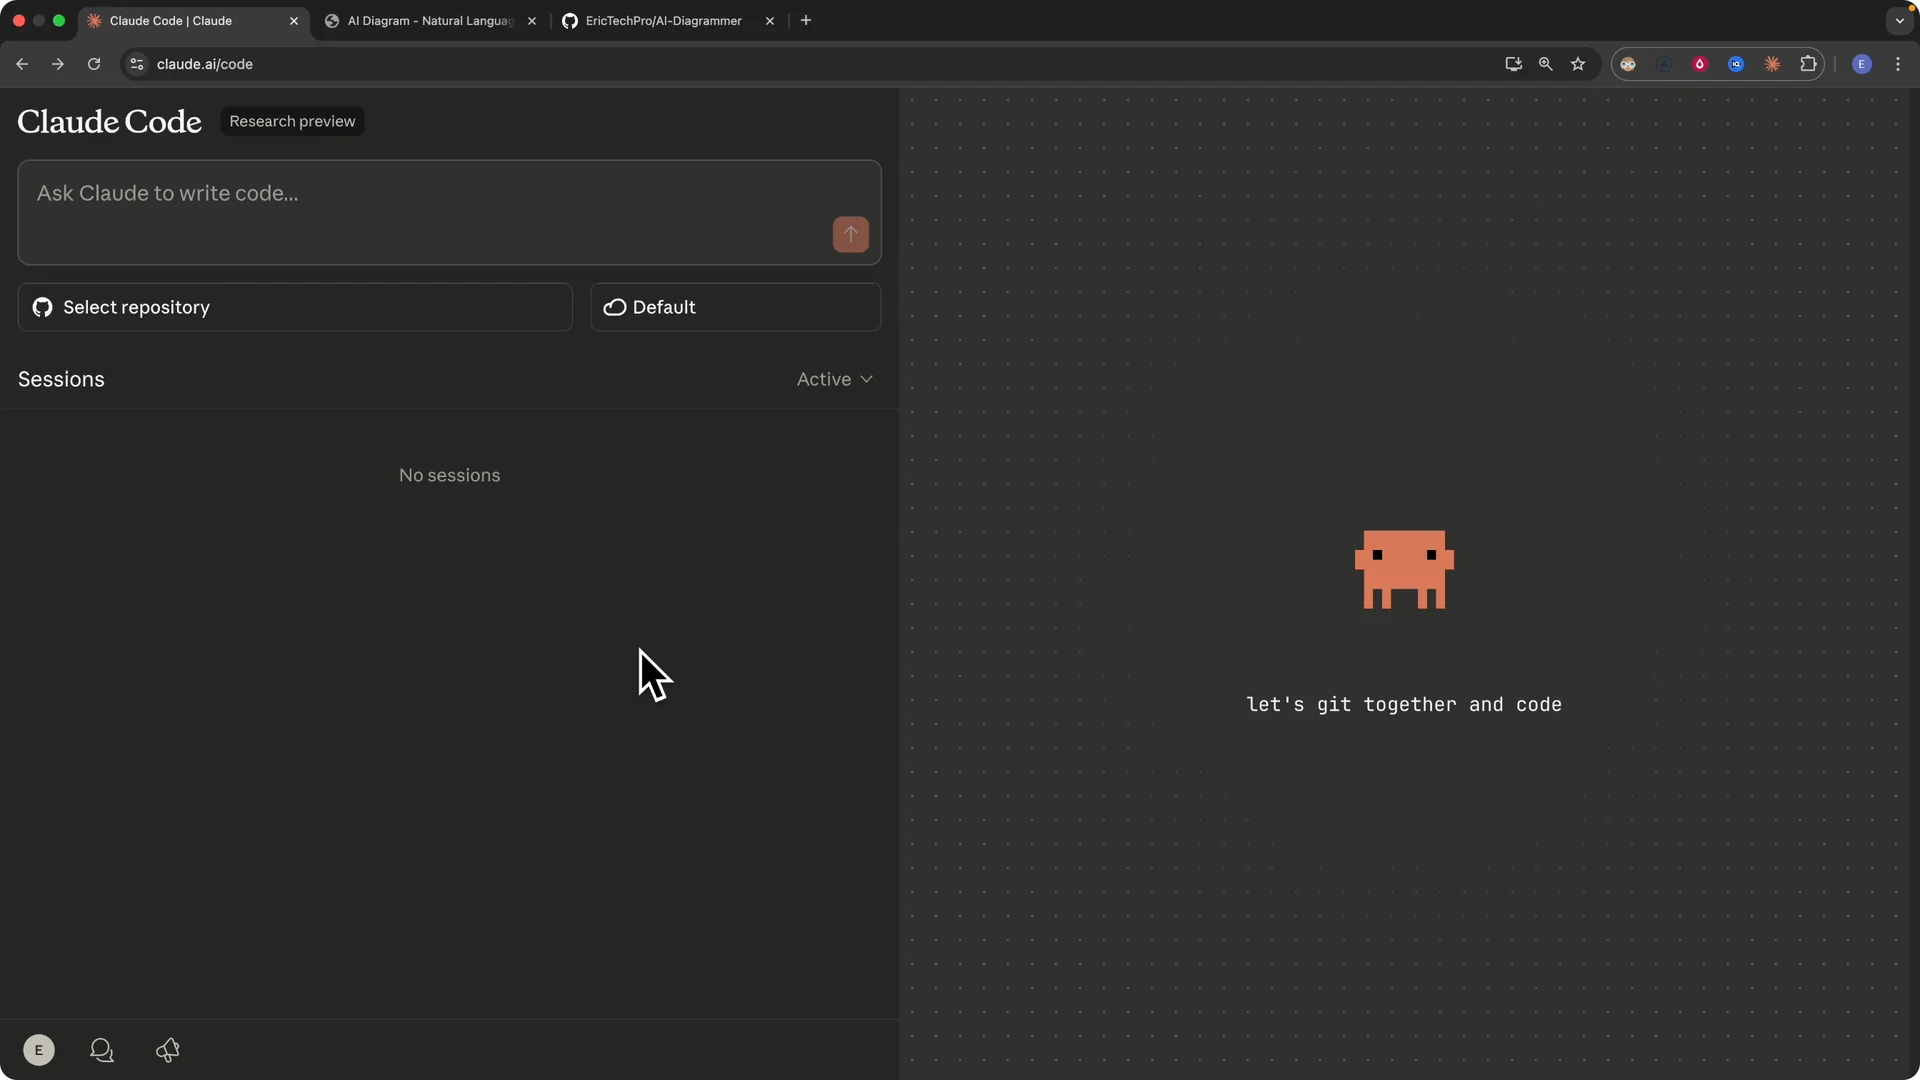Click the cloud icon beside Default

(x=615, y=307)
